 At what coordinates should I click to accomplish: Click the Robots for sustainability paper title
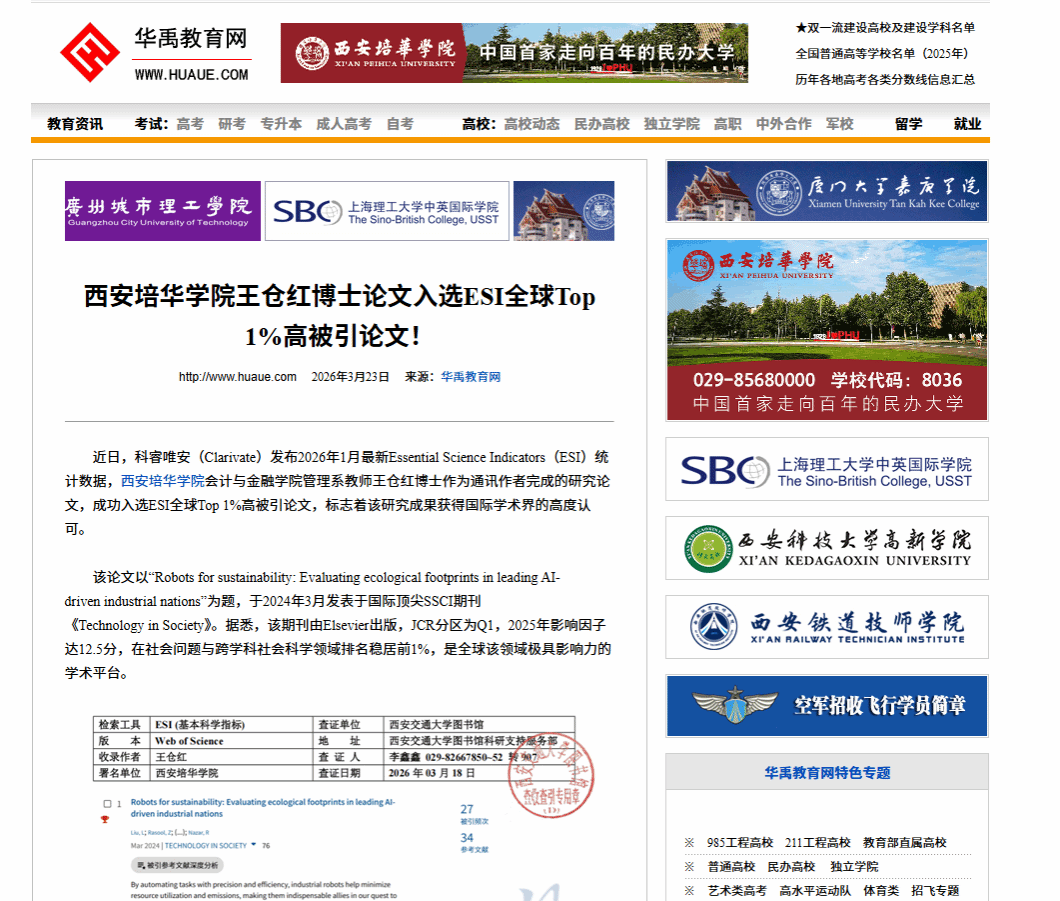point(262,807)
